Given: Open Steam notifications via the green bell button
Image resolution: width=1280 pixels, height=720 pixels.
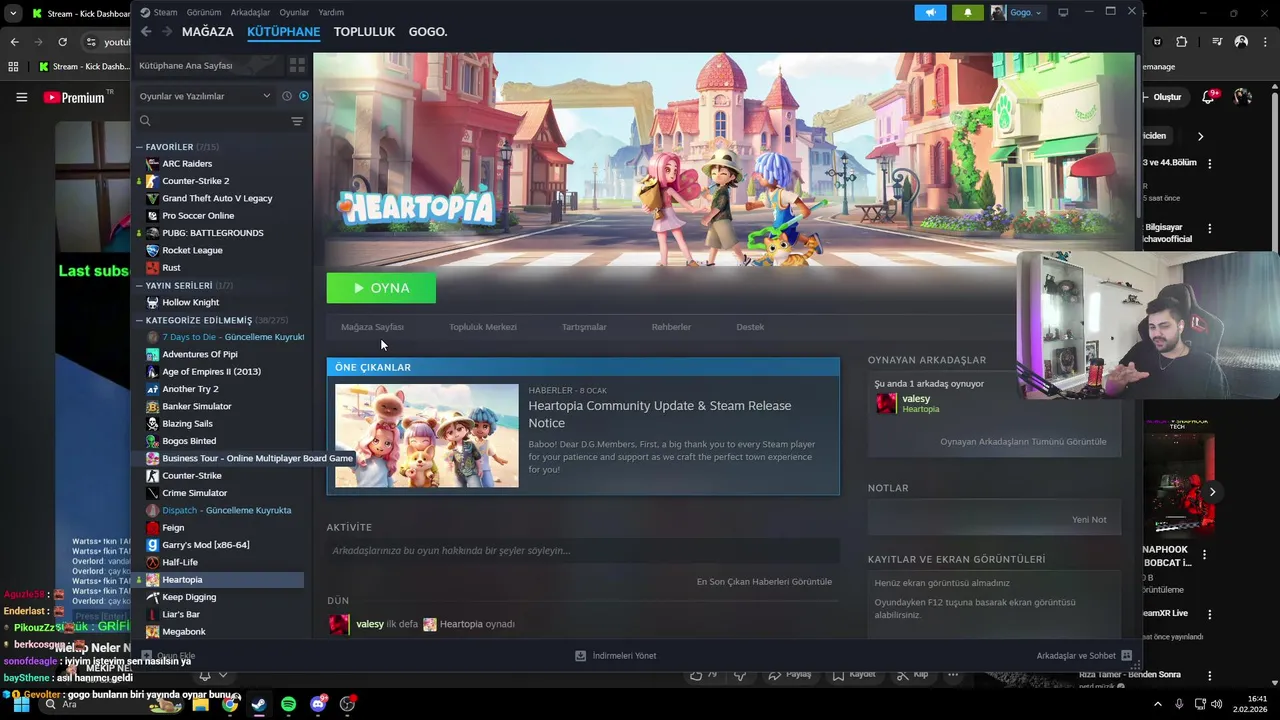Looking at the screenshot, I should 967,13.
